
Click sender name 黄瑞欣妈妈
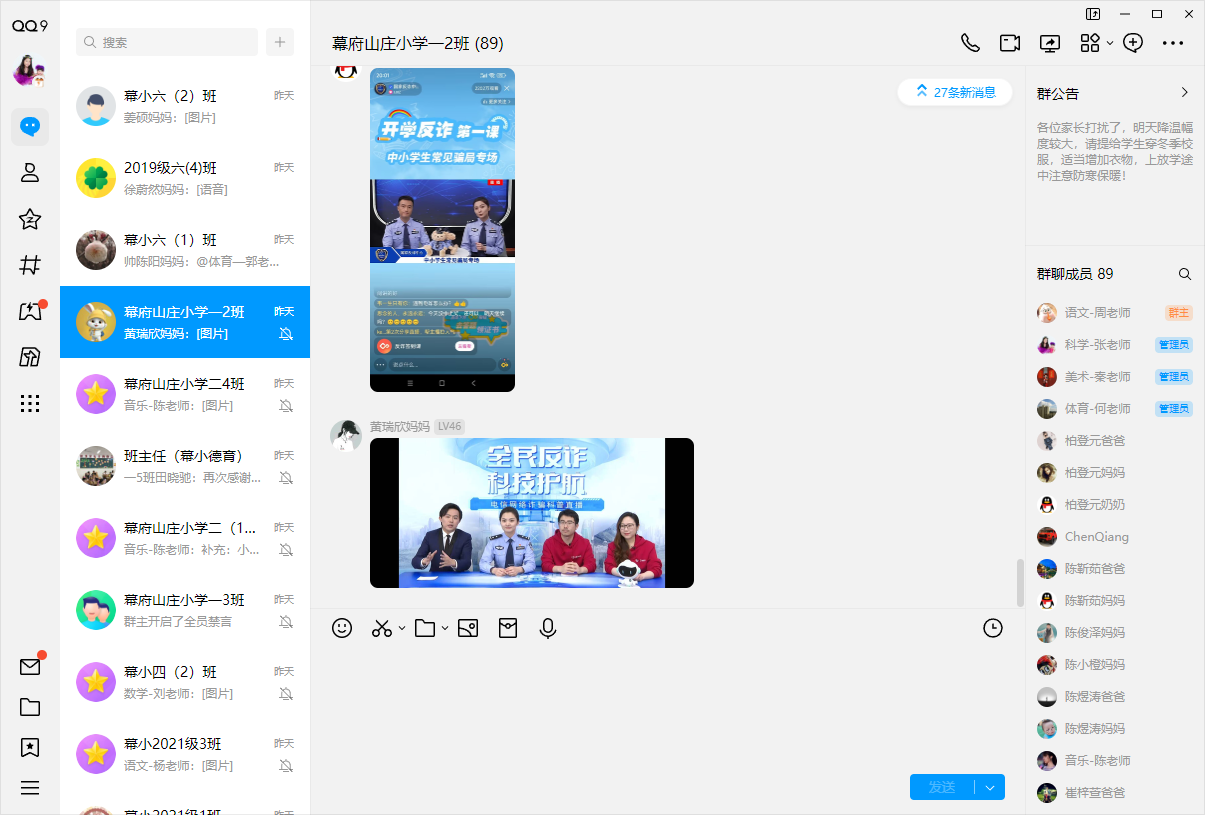(x=400, y=426)
